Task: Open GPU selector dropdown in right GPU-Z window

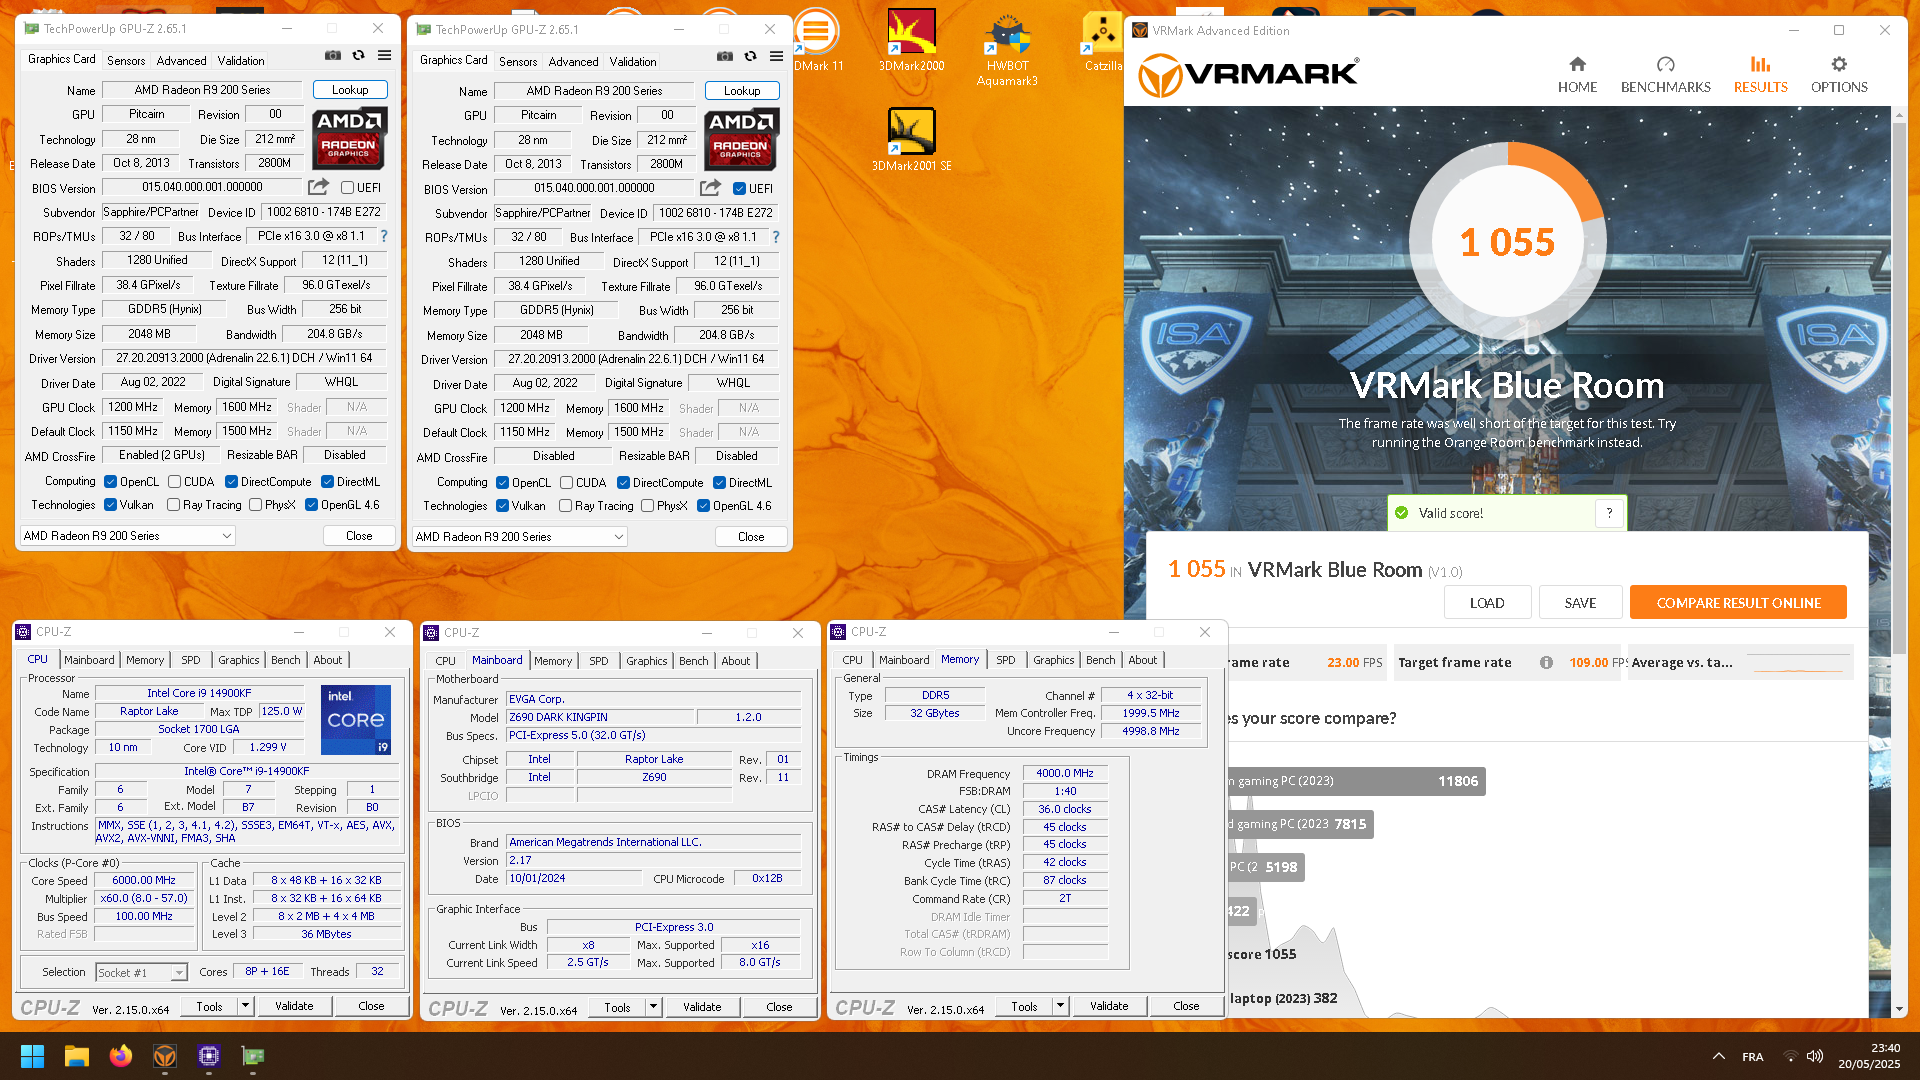Action: [x=519, y=537]
